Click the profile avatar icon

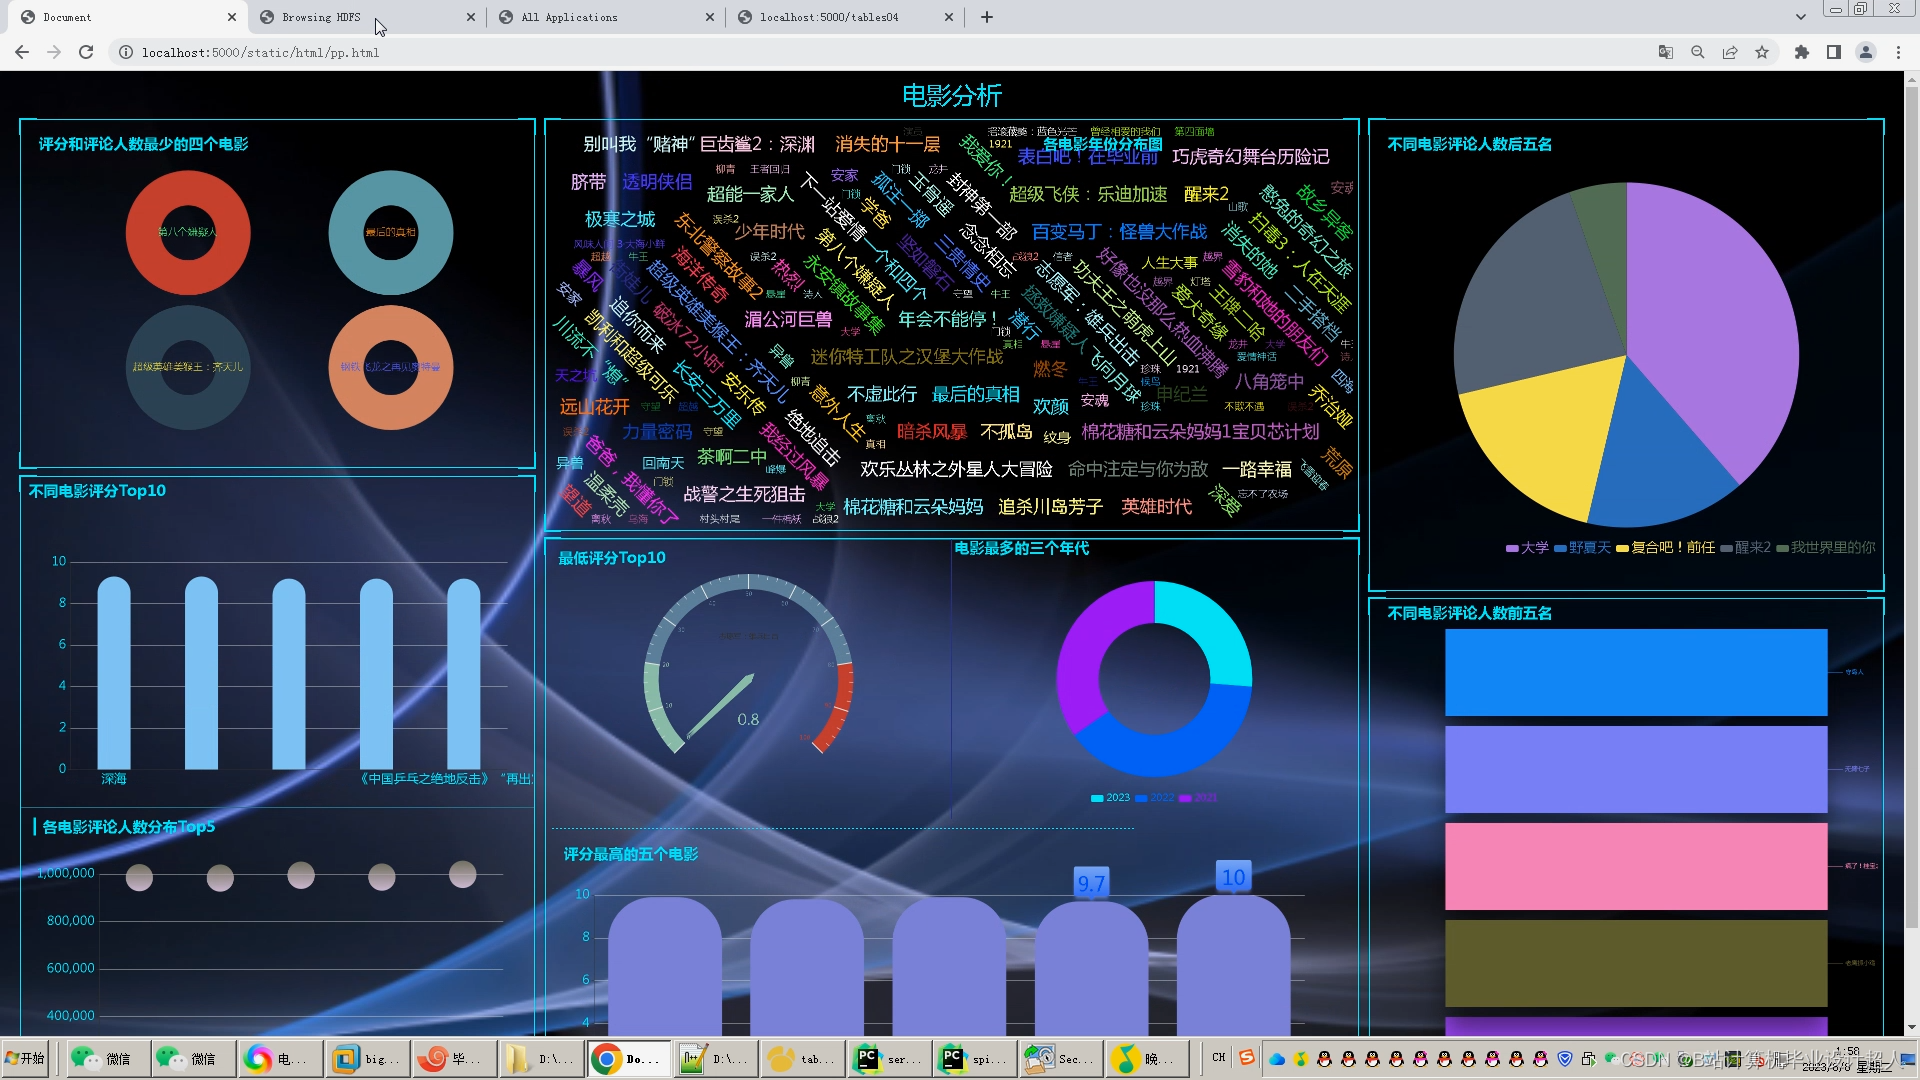click(x=1866, y=53)
